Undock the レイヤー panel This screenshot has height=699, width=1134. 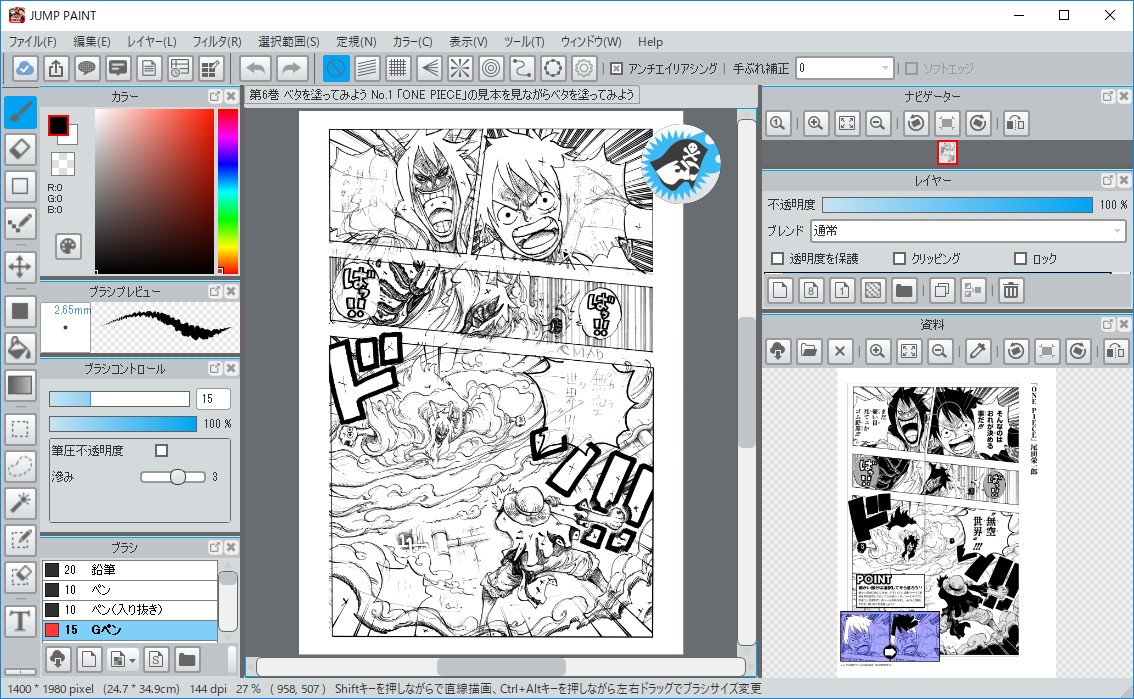[x=1107, y=180]
